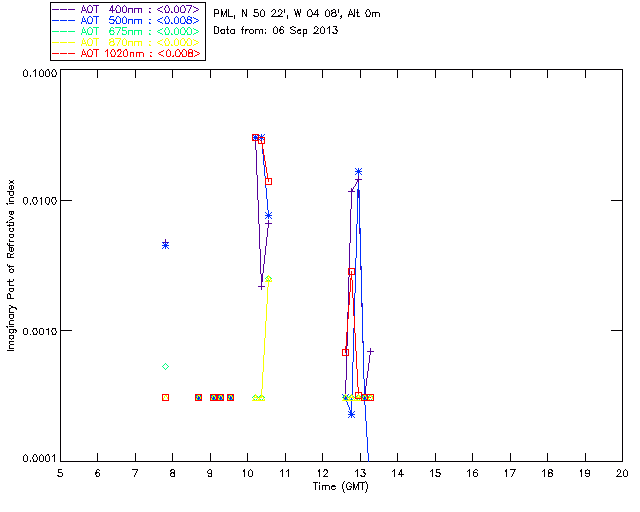Click the 0.0001 y-axis tick label

coord(40,459)
